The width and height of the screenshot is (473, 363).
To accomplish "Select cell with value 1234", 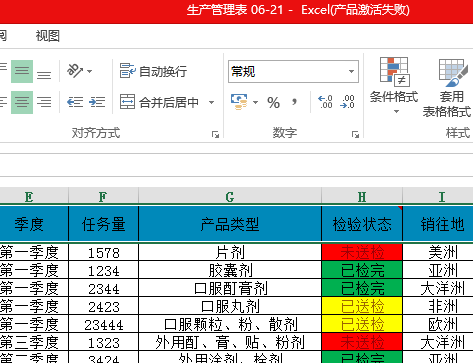I will coord(103,270).
